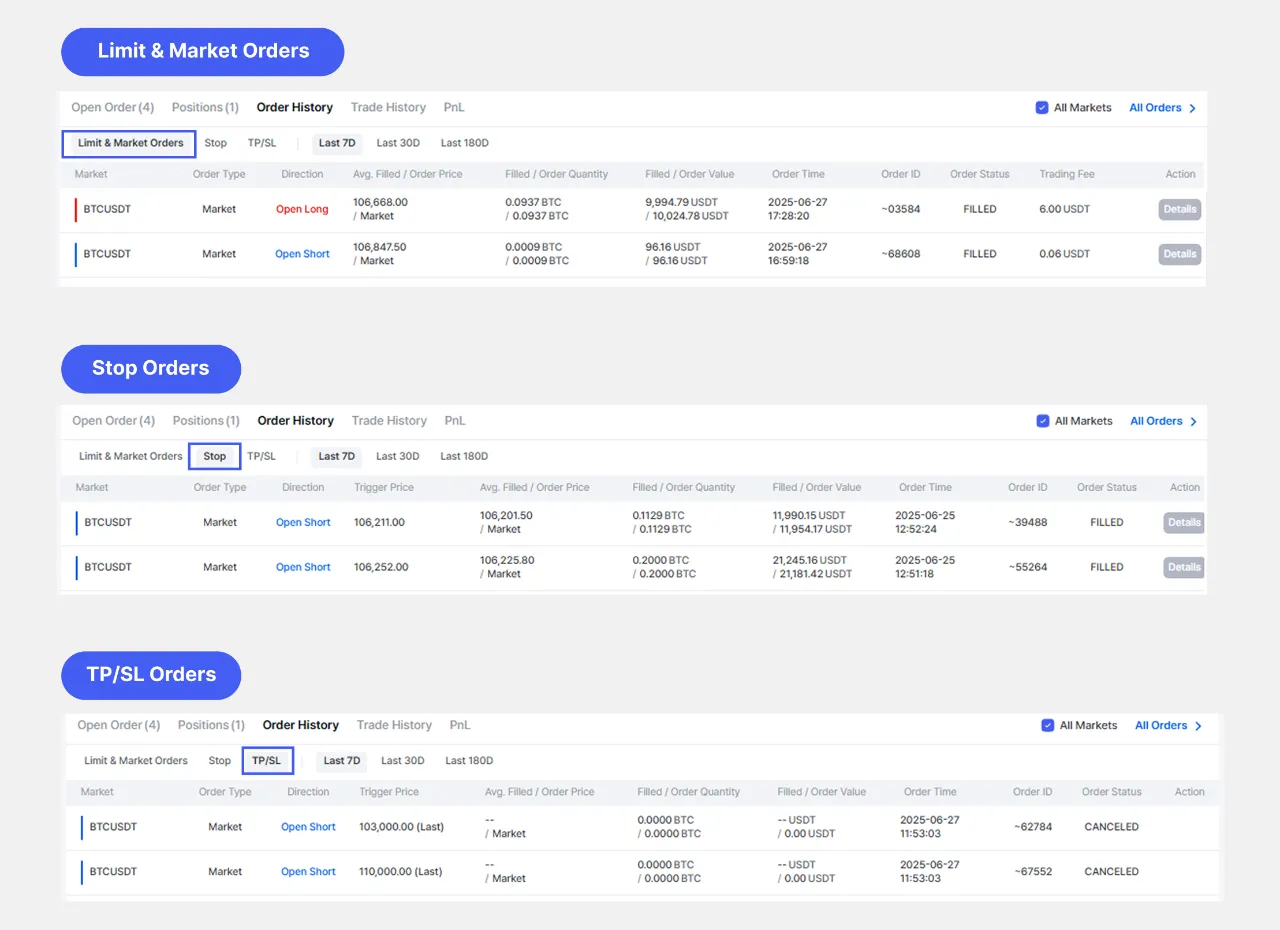Click the blue Limit & Market Orders heading
1280x930 pixels.
click(x=203, y=52)
